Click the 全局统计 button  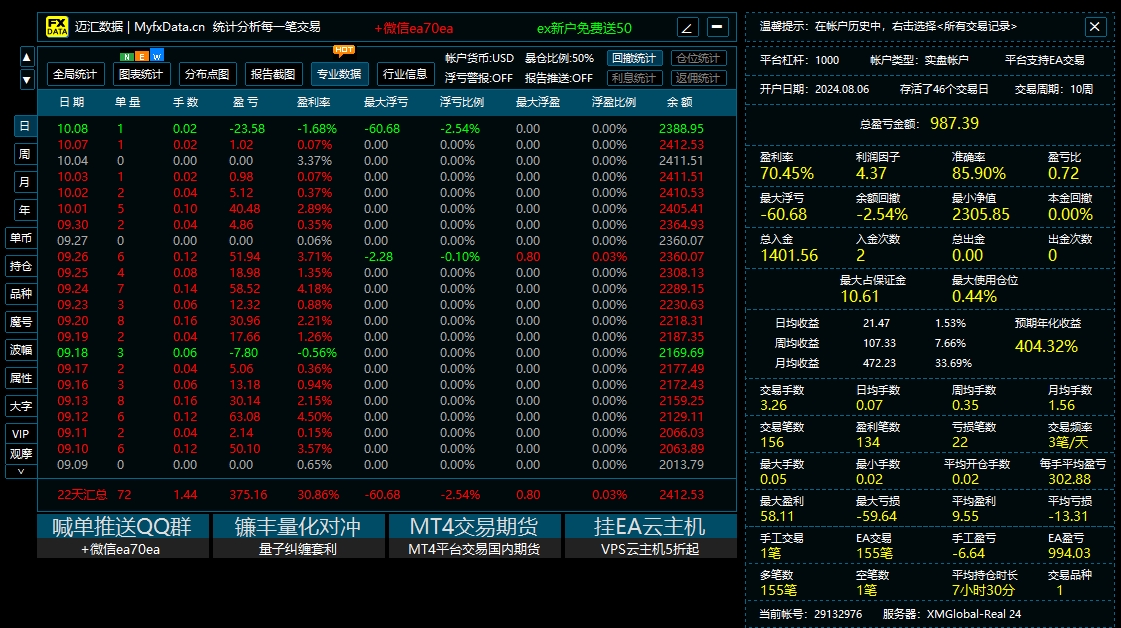pos(75,74)
